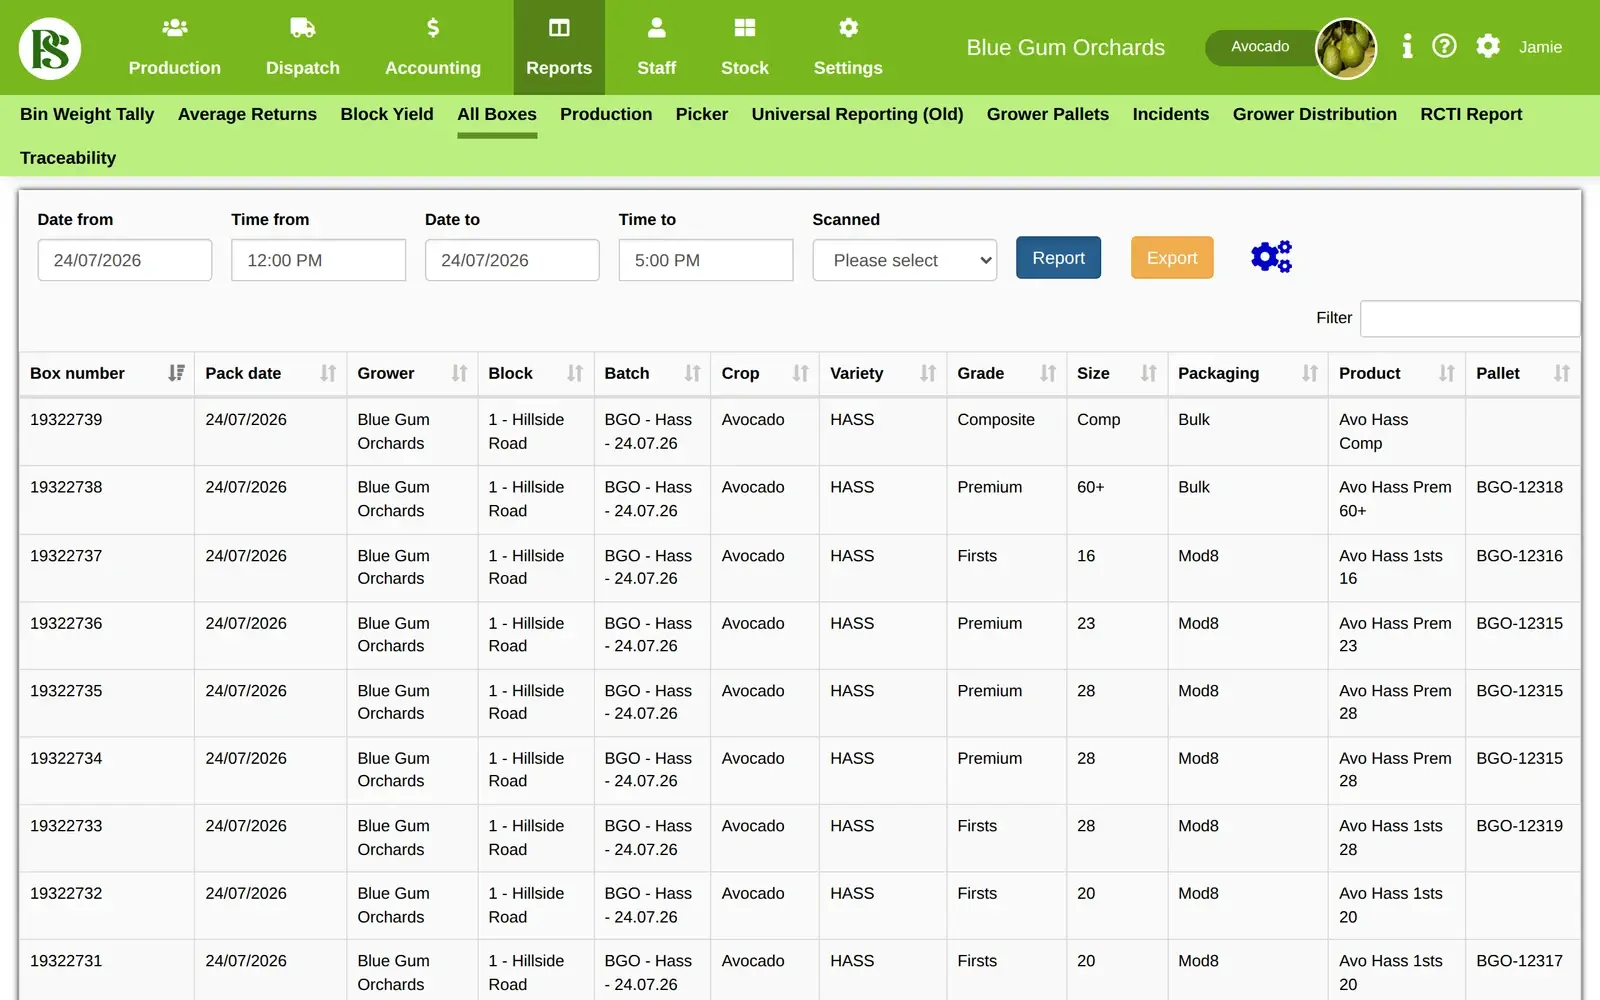The width and height of the screenshot is (1600, 1000).
Task: Click Avo Hass Comp product cell
Action: (x=1397, y=432)
